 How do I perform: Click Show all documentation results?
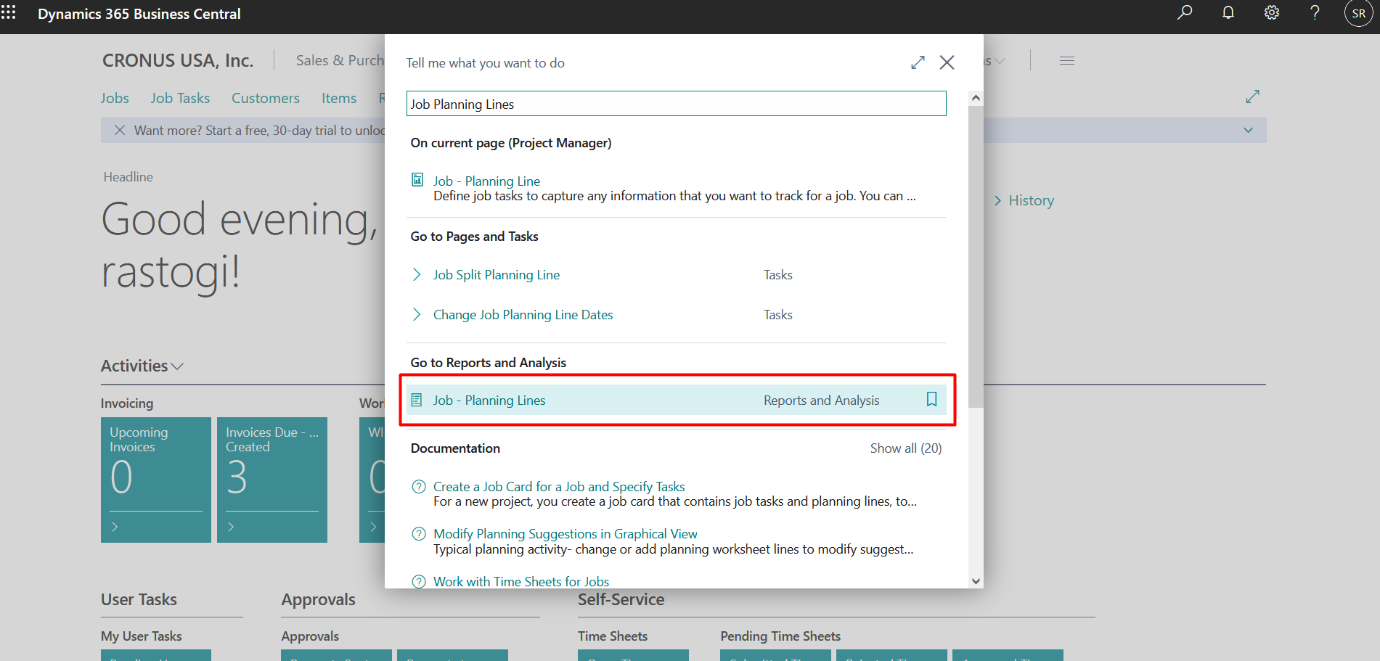(x=905, y=448)
